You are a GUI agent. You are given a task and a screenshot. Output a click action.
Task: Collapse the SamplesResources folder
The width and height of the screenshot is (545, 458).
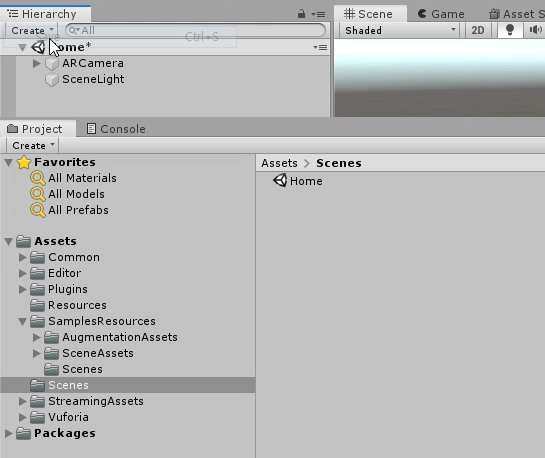point(23,321)
